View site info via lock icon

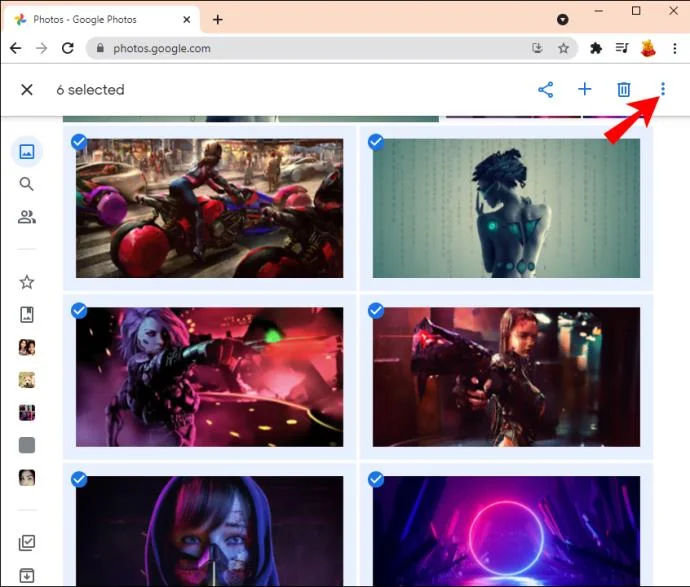point(100,48)
